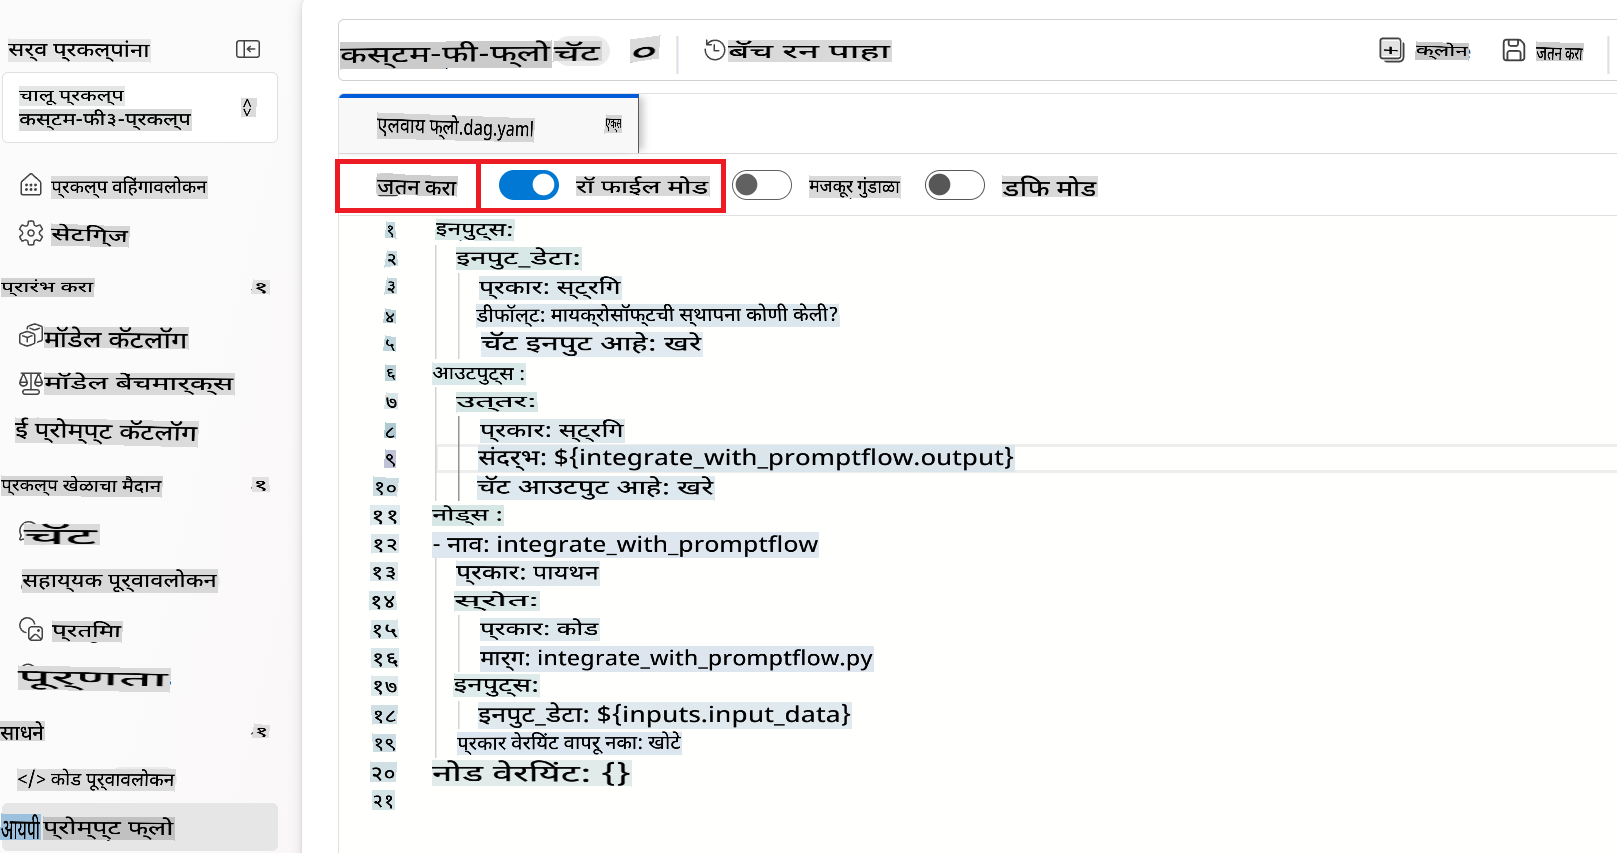Open प्रकल्प वहिंगावलोकन home icon
The width and height of the screenshot is (1617, 853).
[31, 185]
